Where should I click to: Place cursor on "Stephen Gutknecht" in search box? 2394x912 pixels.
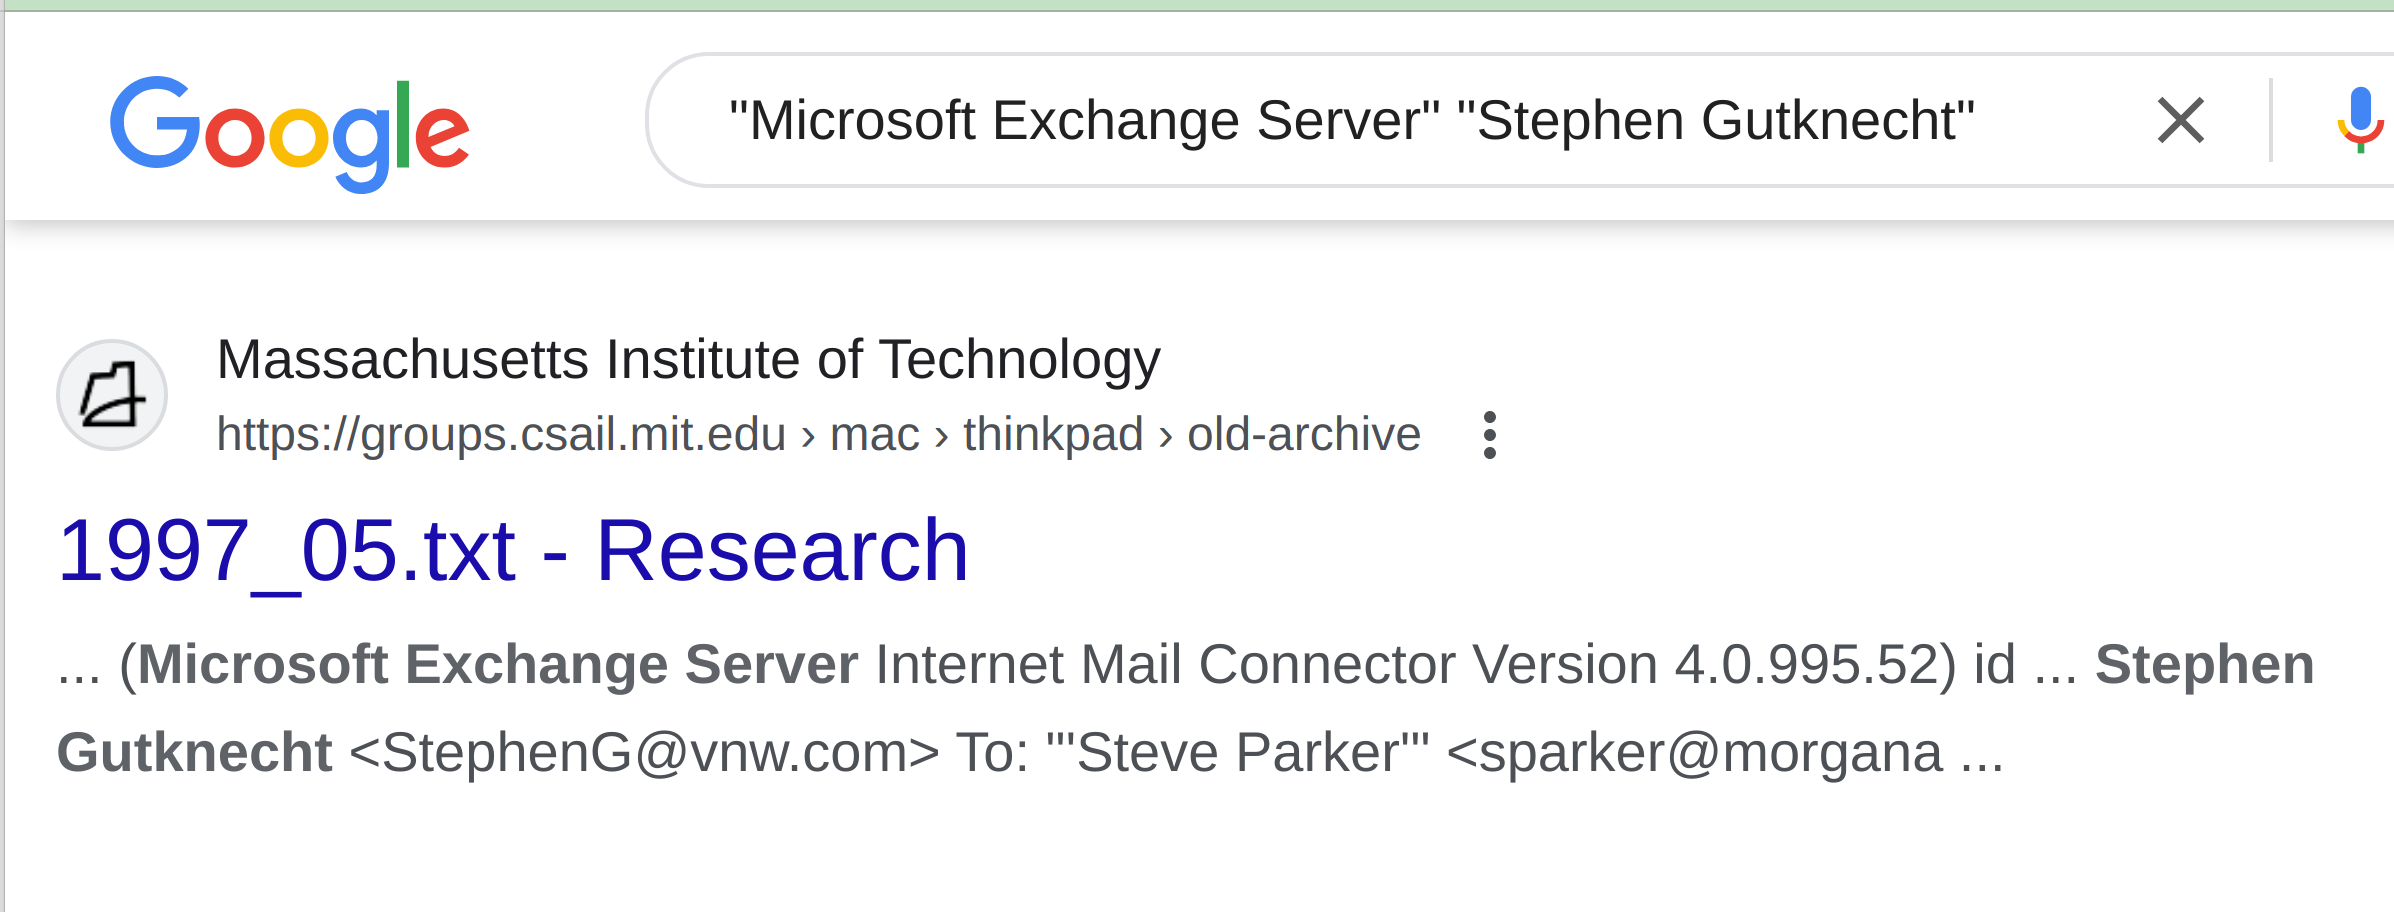click(x=1716, y=121)
